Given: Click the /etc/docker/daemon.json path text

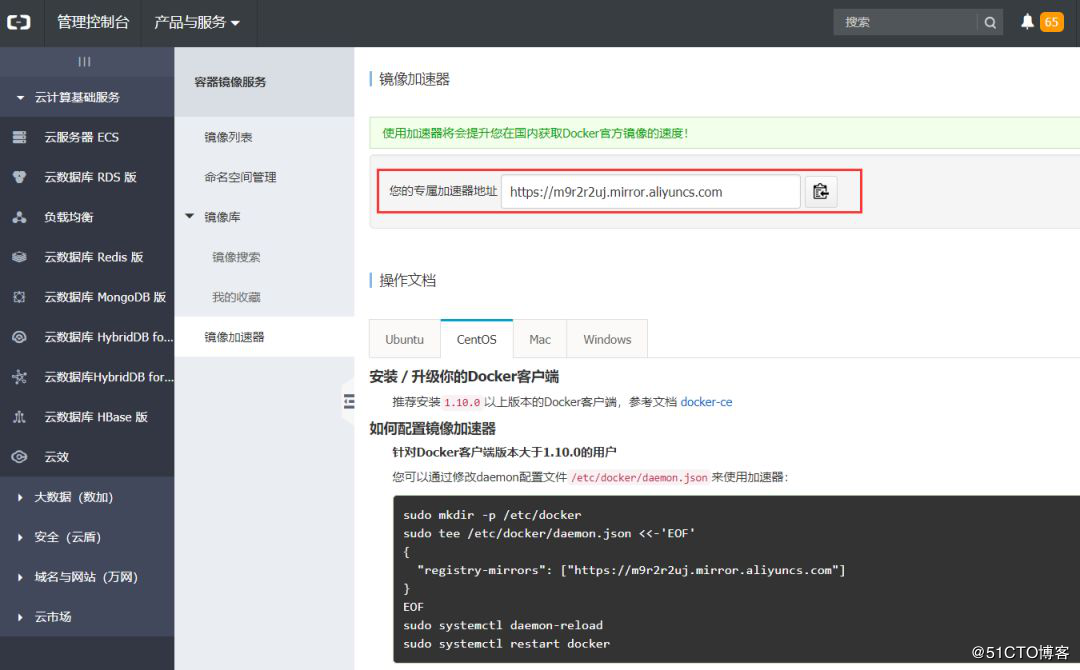Looking at the screenshot, I should [639, 477].
